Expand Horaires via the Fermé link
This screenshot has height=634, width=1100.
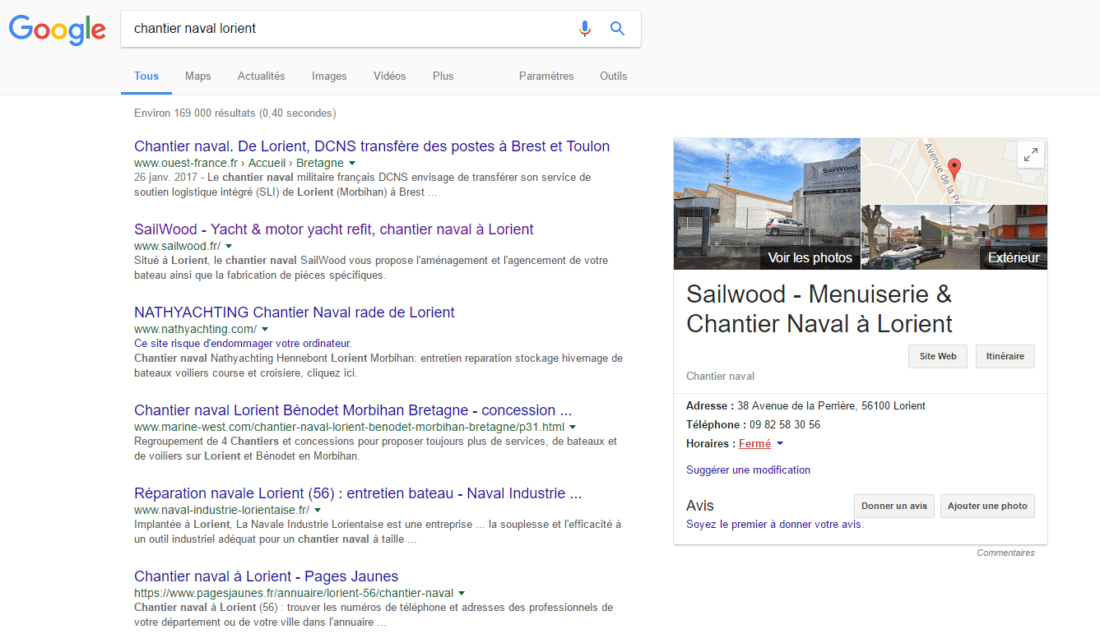pos(754,443)
